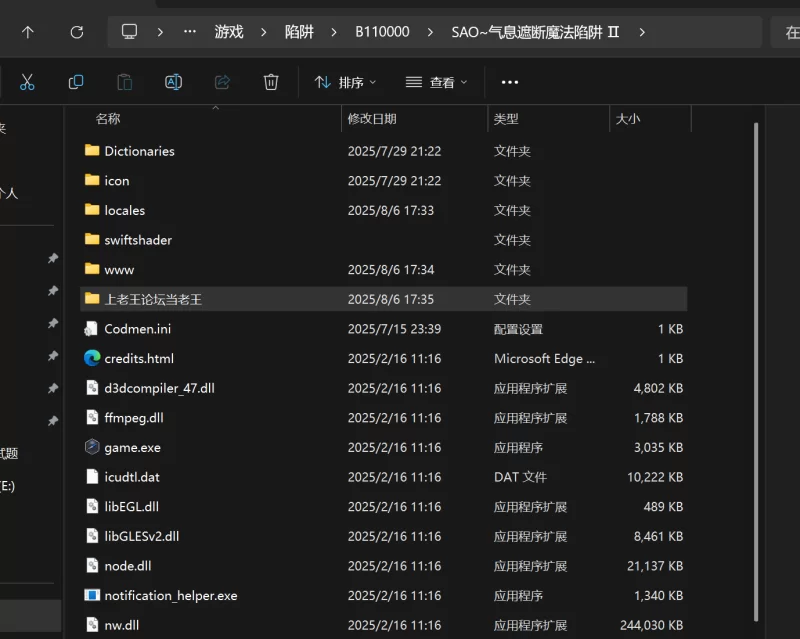The width and height of the screenshot is (800, 639).
Task: Click the This PC monitor icon in address bar
Action: (129, 32)
